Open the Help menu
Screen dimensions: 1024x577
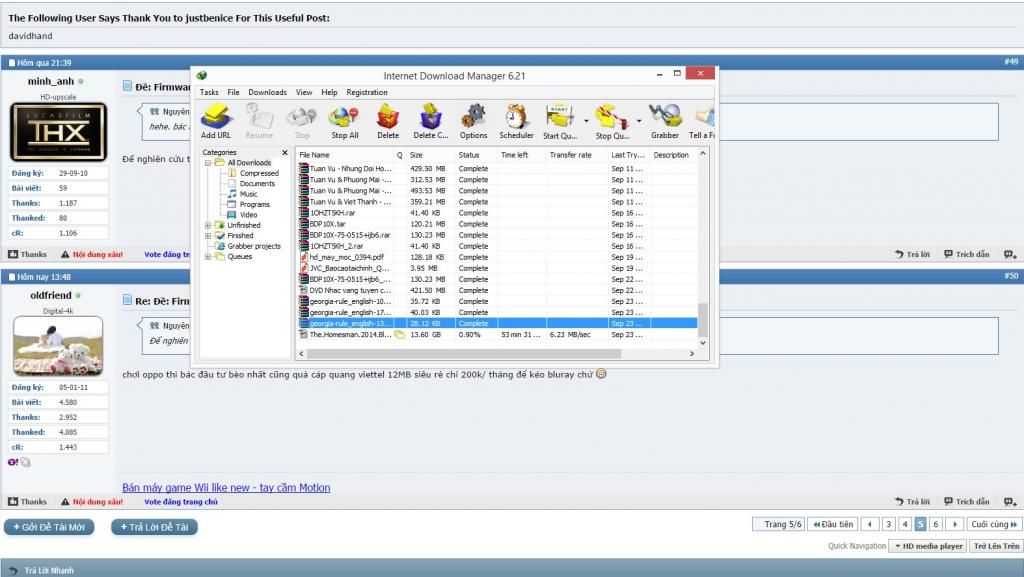(x=329, y=92)
